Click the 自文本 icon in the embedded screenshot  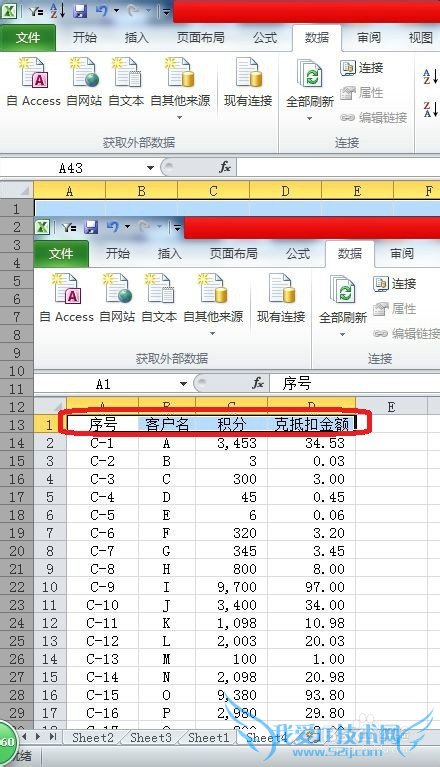click(159, 288)
